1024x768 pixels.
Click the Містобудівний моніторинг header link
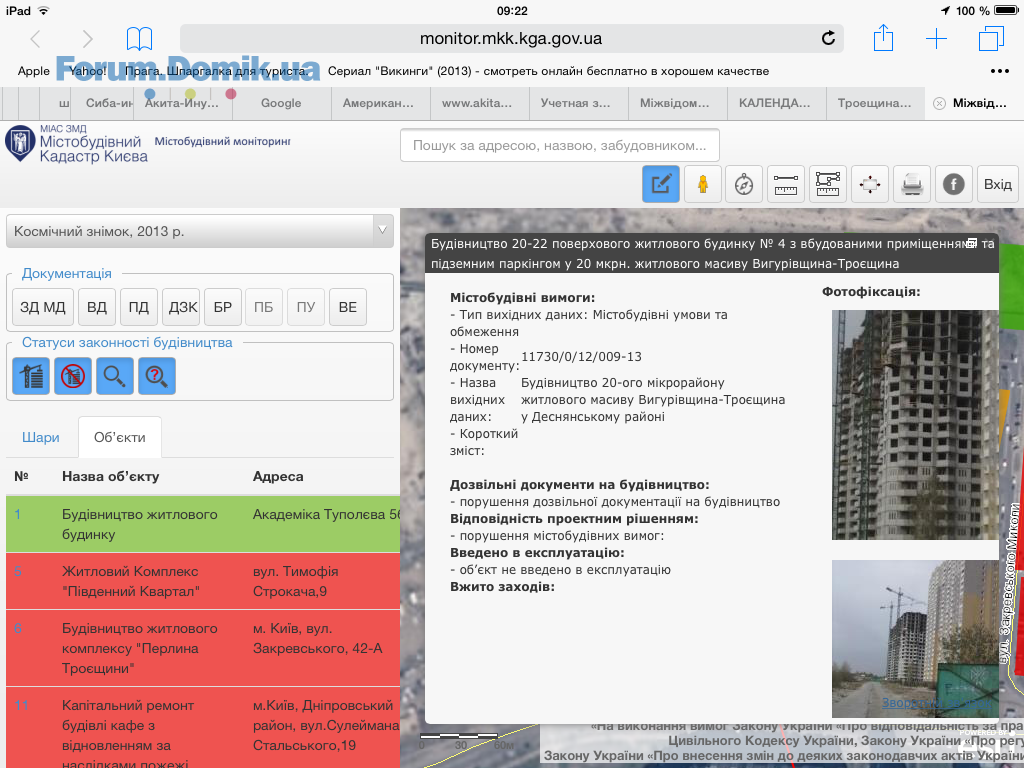[x=223, y=141]
